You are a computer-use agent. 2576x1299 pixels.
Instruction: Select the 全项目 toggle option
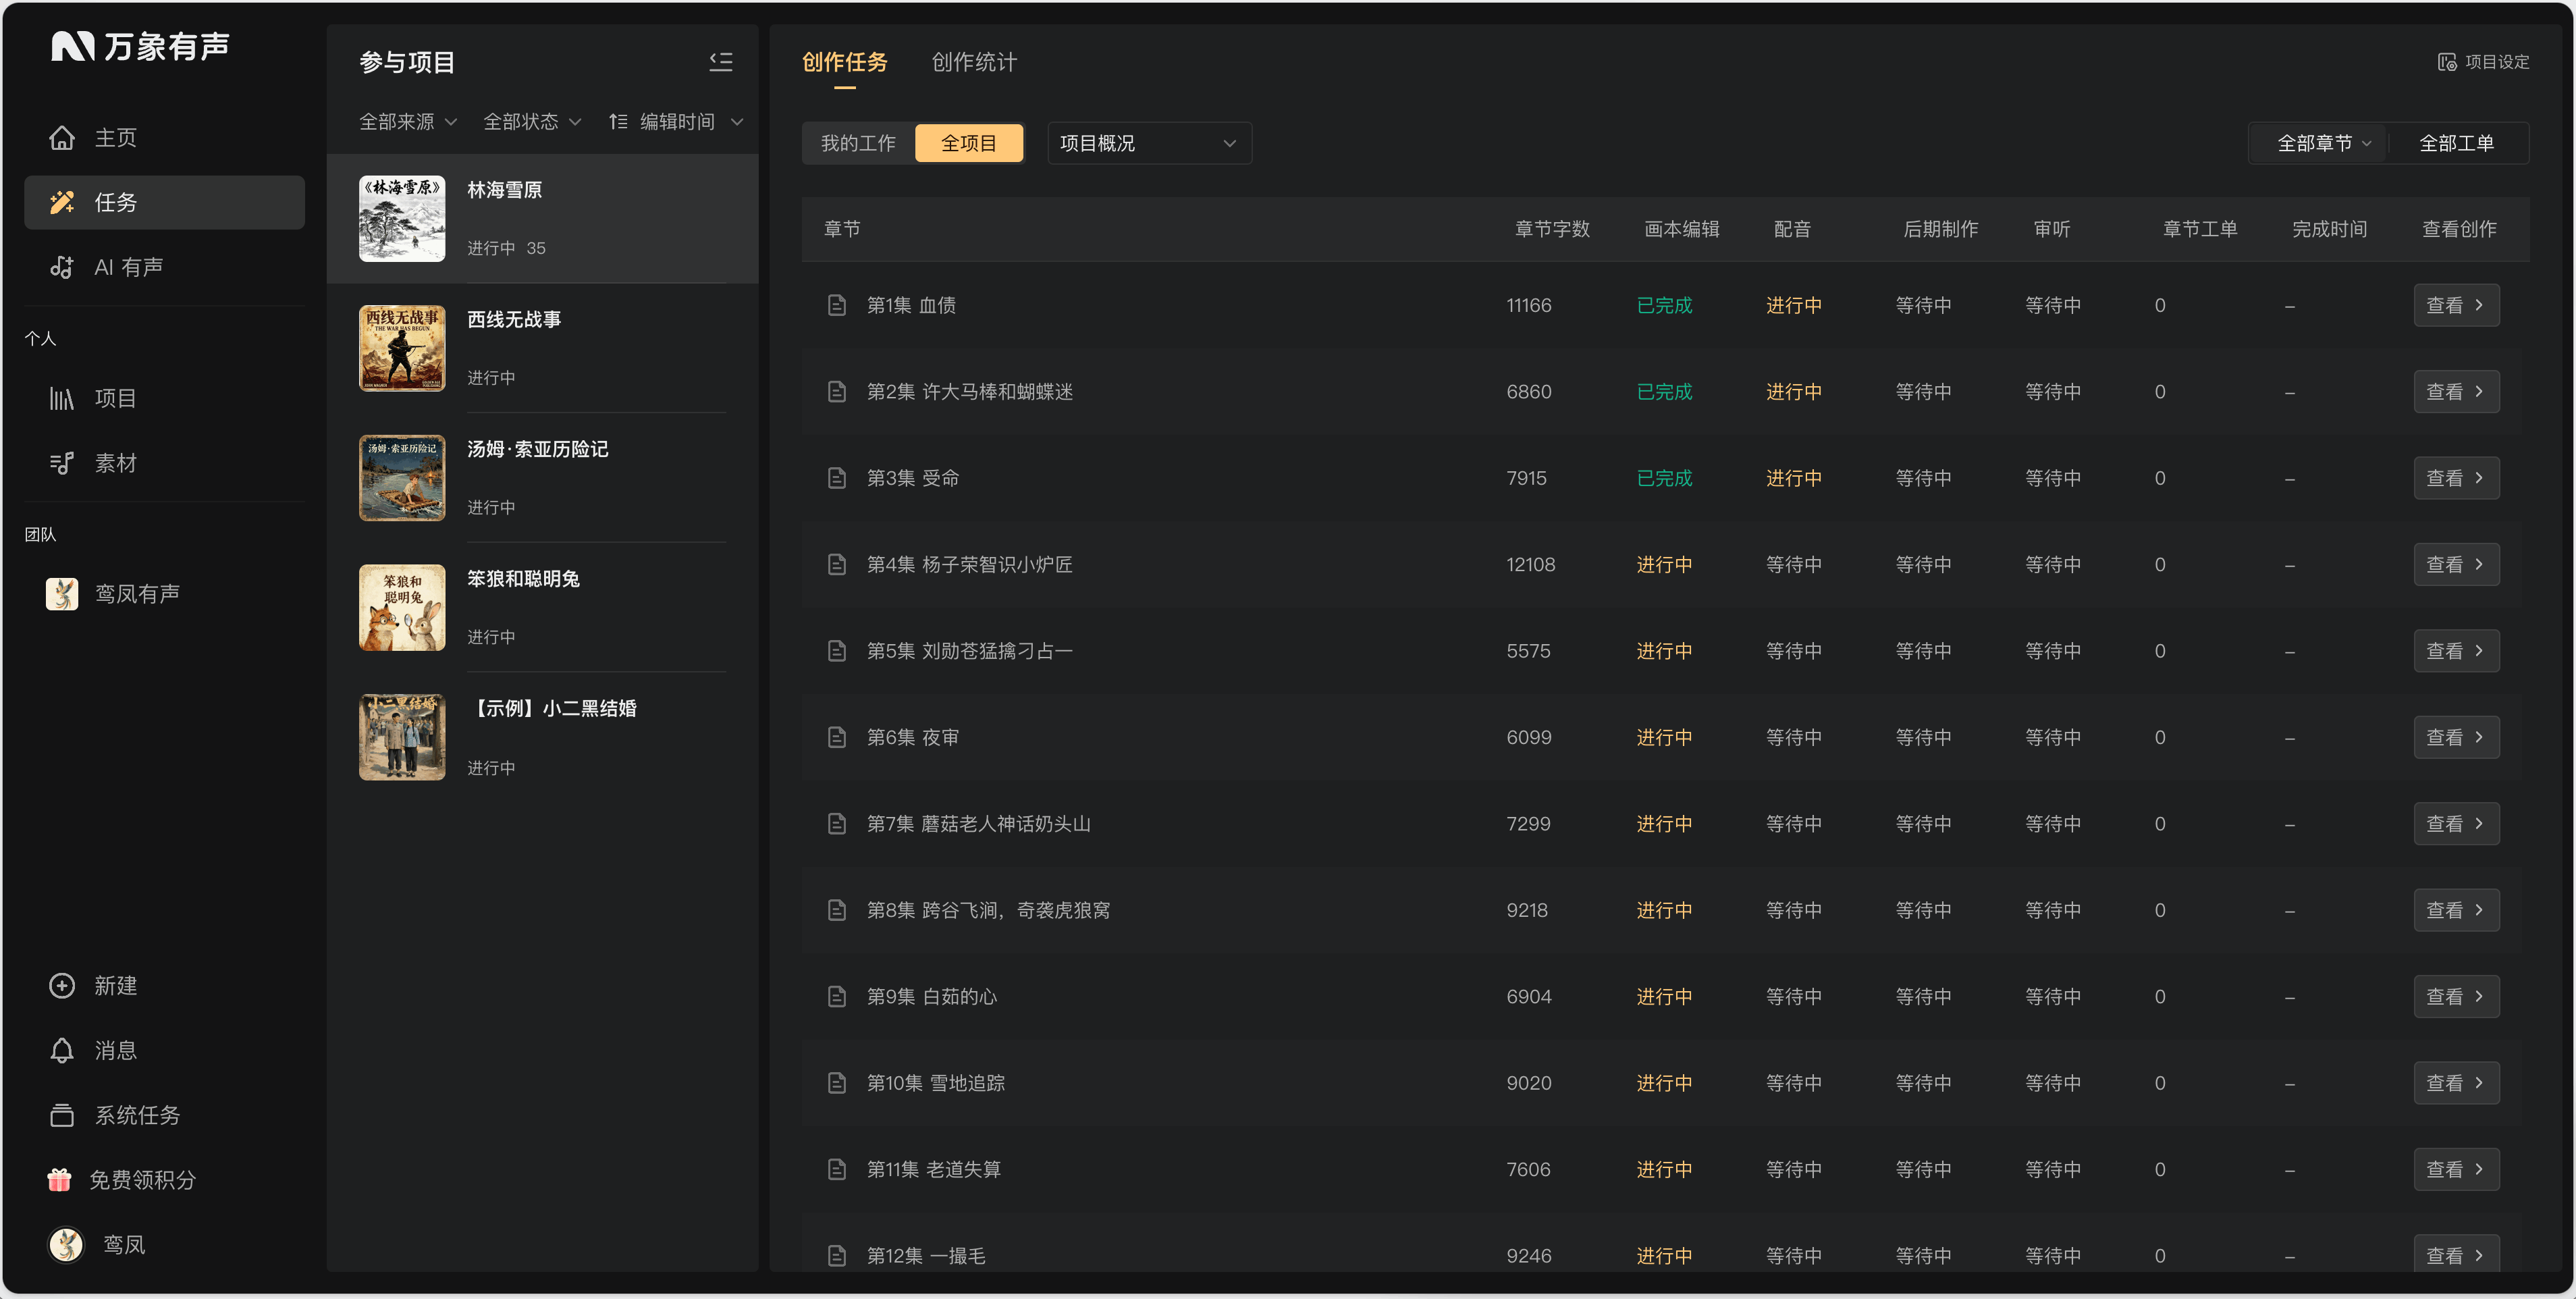pos(968,143)
